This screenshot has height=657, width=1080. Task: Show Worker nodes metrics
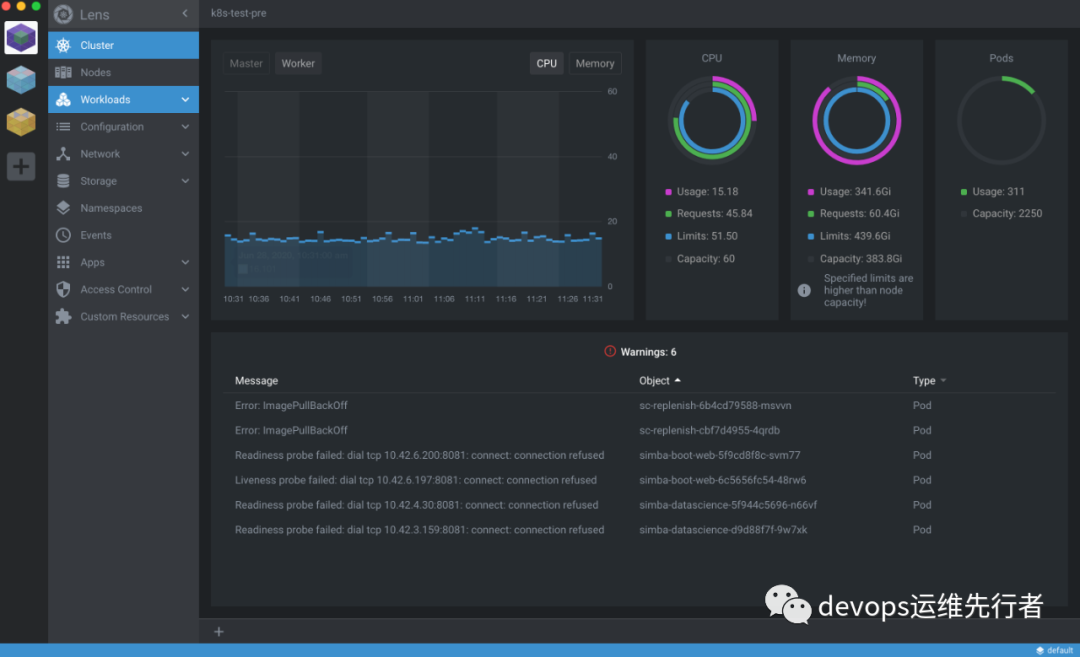[x=298, y=63]
